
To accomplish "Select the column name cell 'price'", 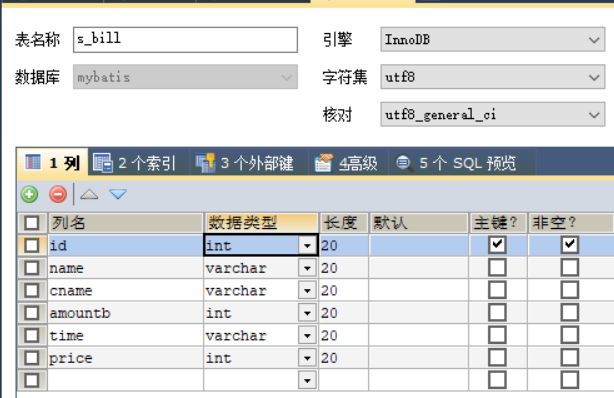I will [x=125, y=358].
